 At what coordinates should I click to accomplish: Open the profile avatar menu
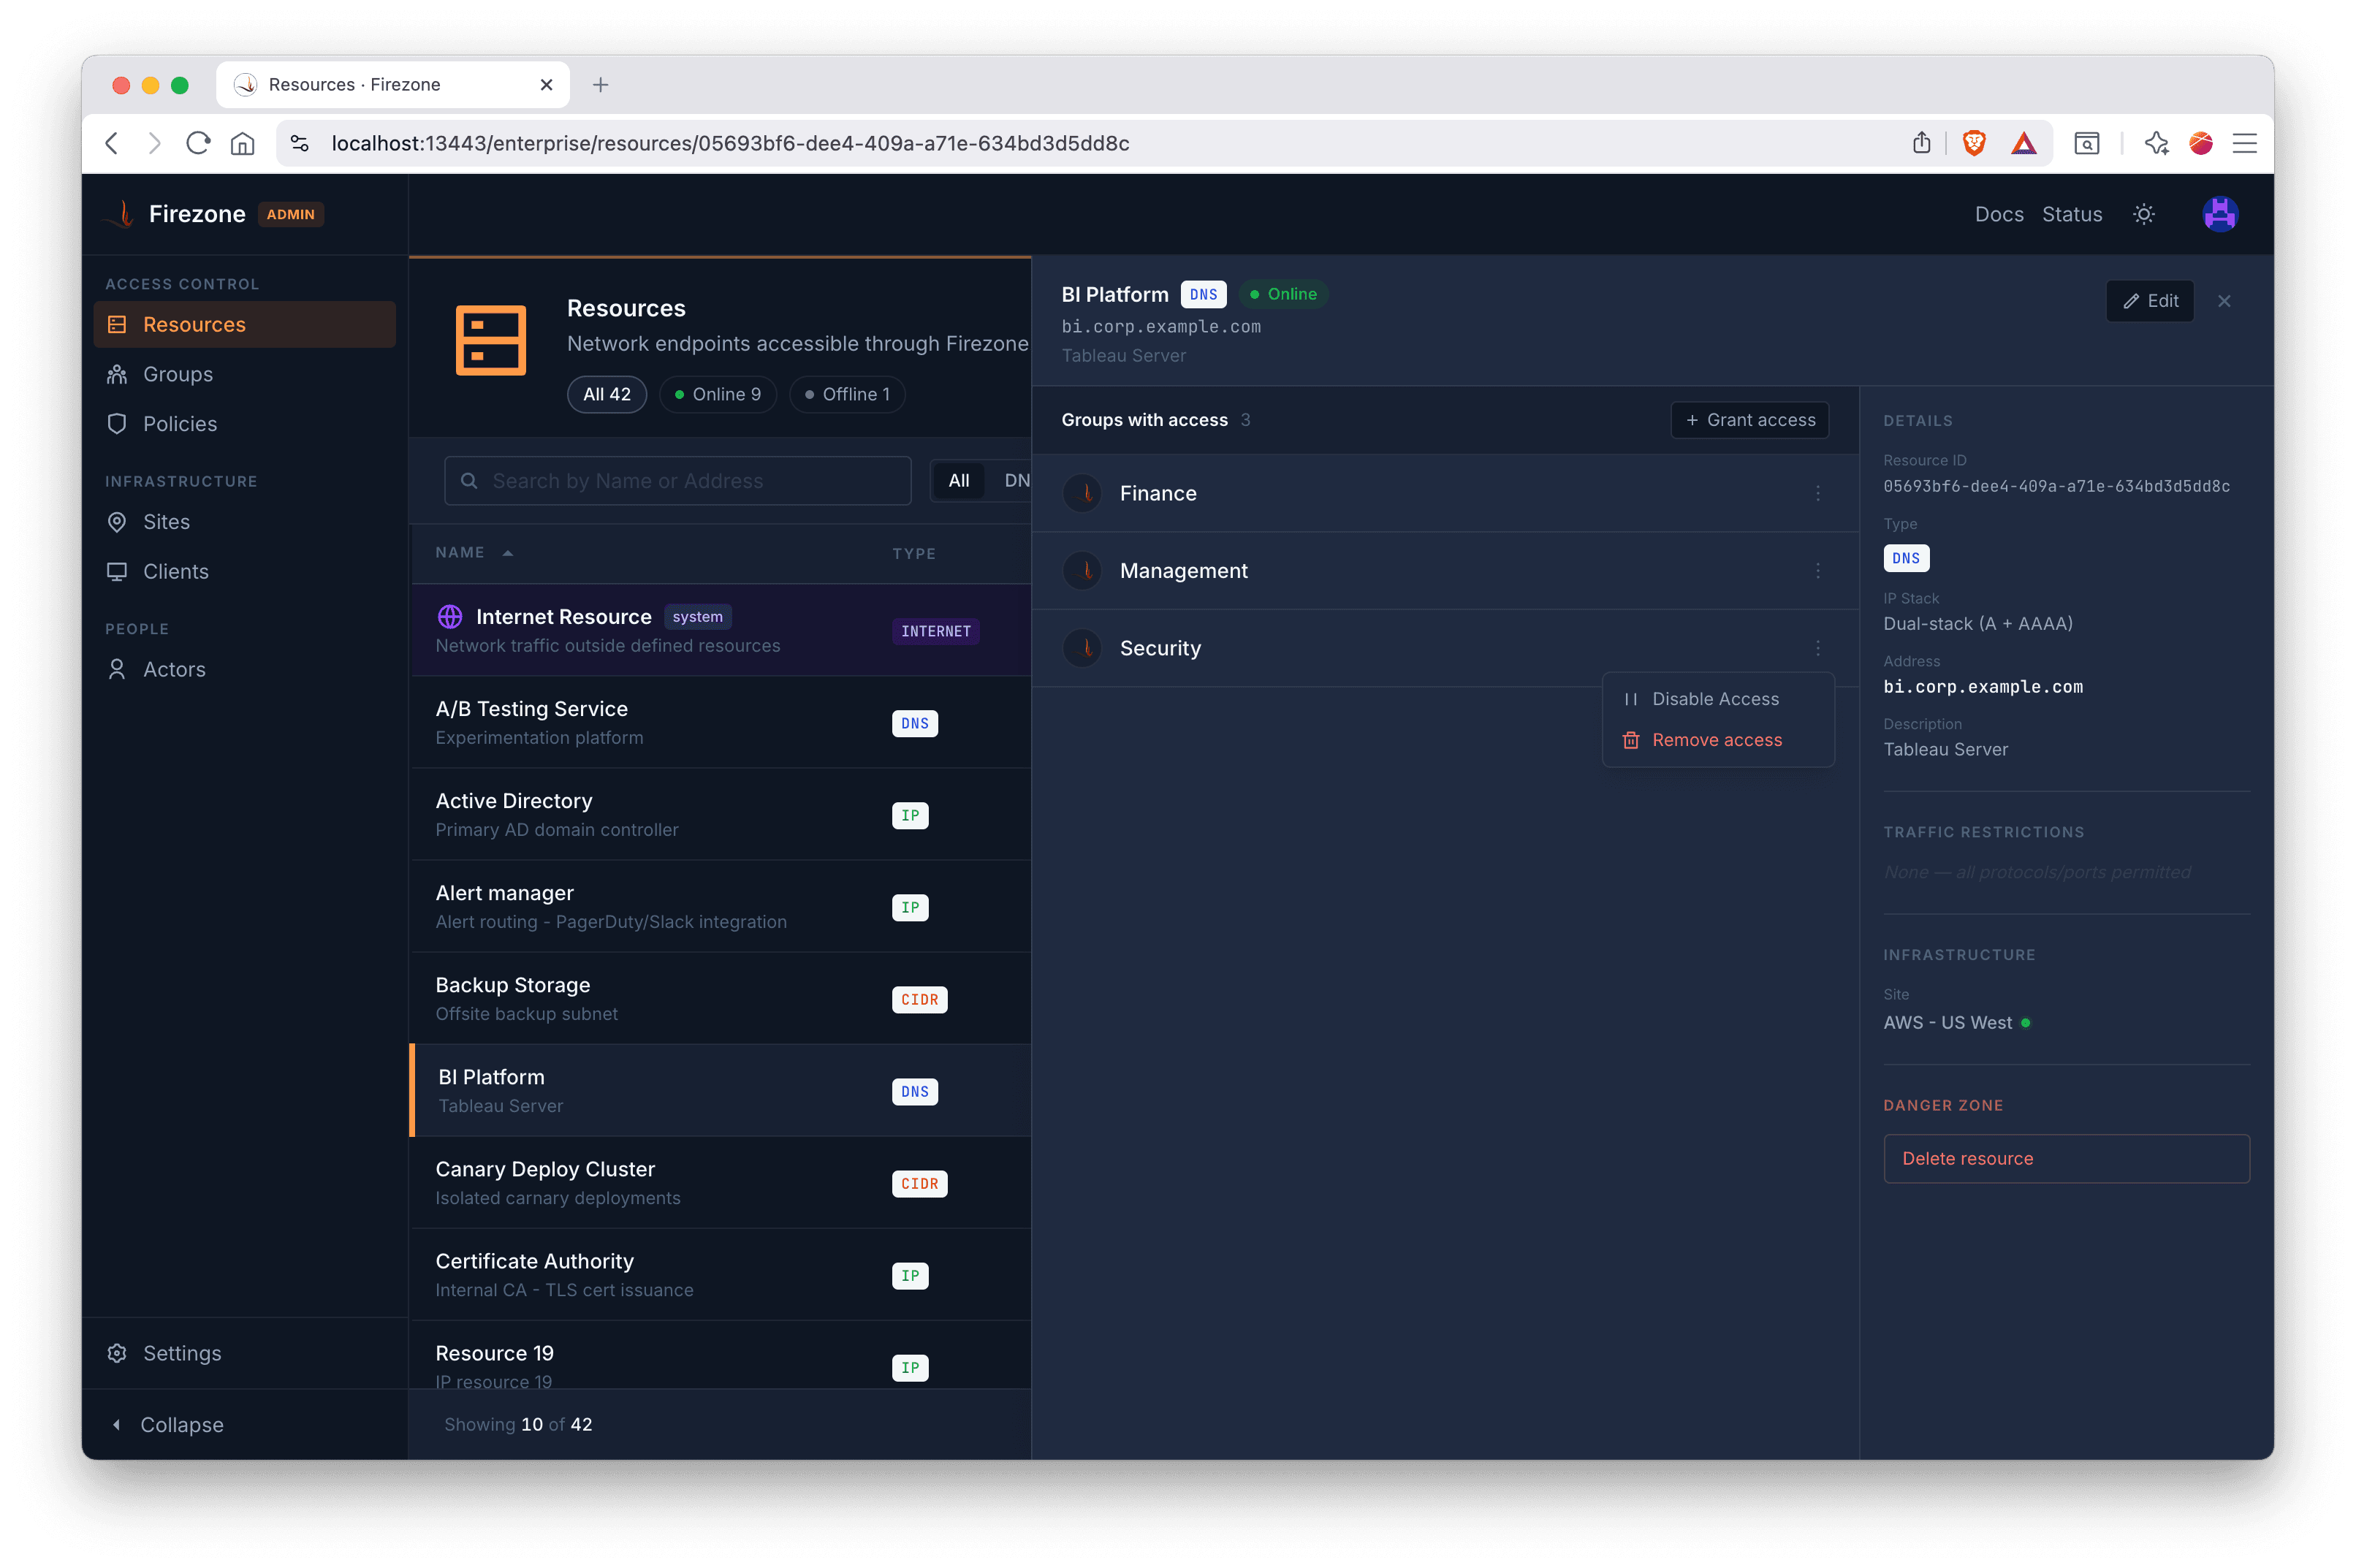pyautogui.click(x=2219, y=213)
